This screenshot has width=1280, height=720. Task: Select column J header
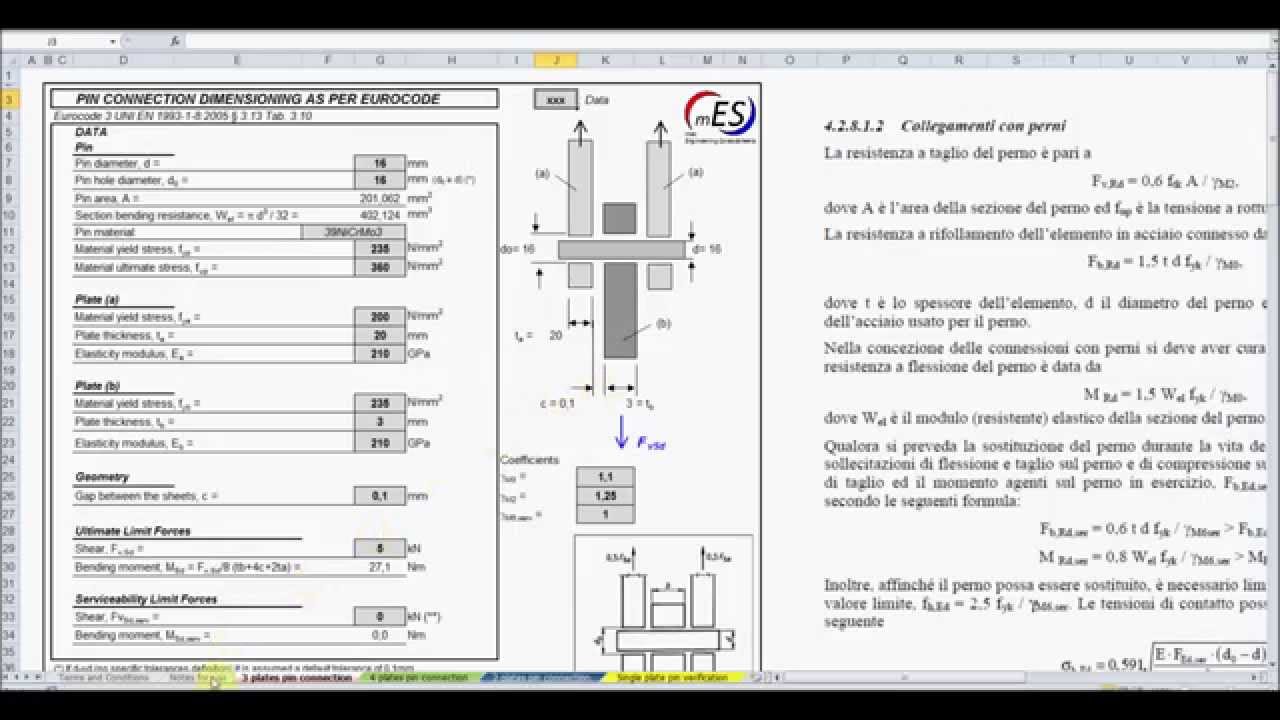click(556, 61)
